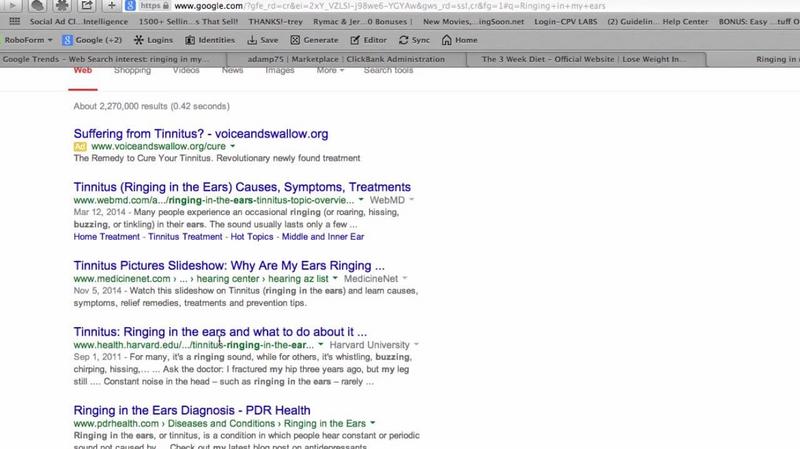Open Search tools
This screenshot has width=800, height=449.
(x=388, y=70)
